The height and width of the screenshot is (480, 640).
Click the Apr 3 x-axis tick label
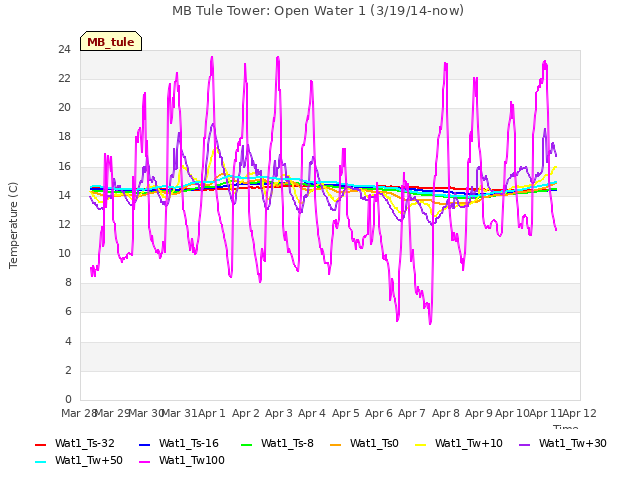279,413
